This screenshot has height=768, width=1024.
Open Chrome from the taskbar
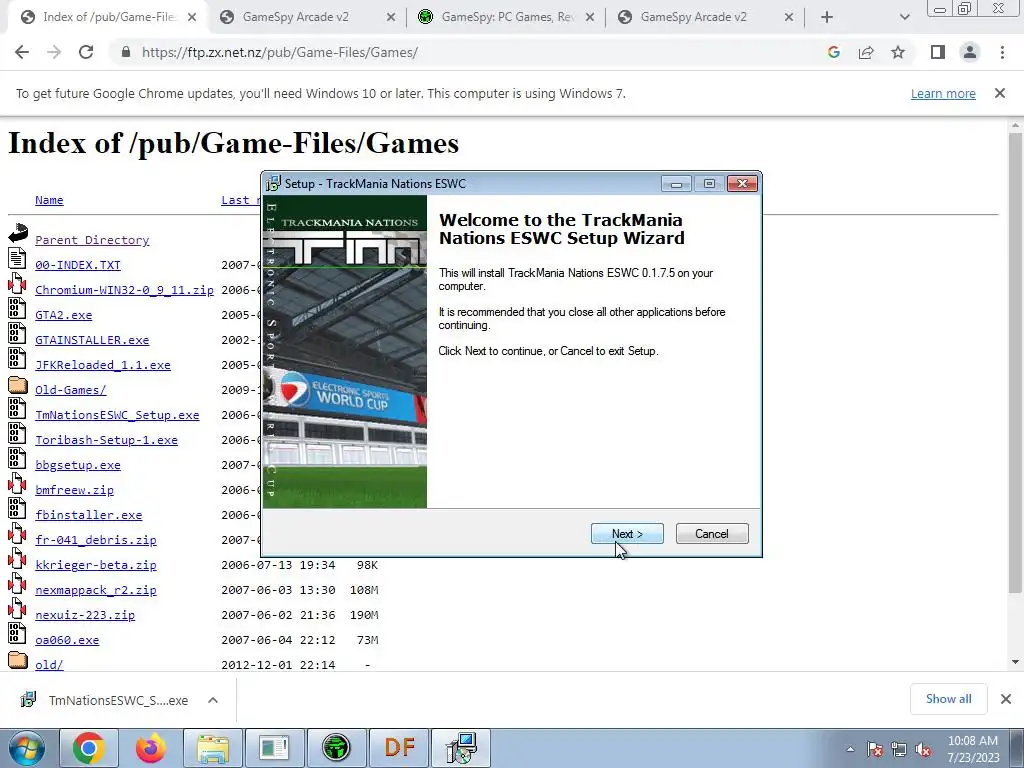(x=88, y=748)
